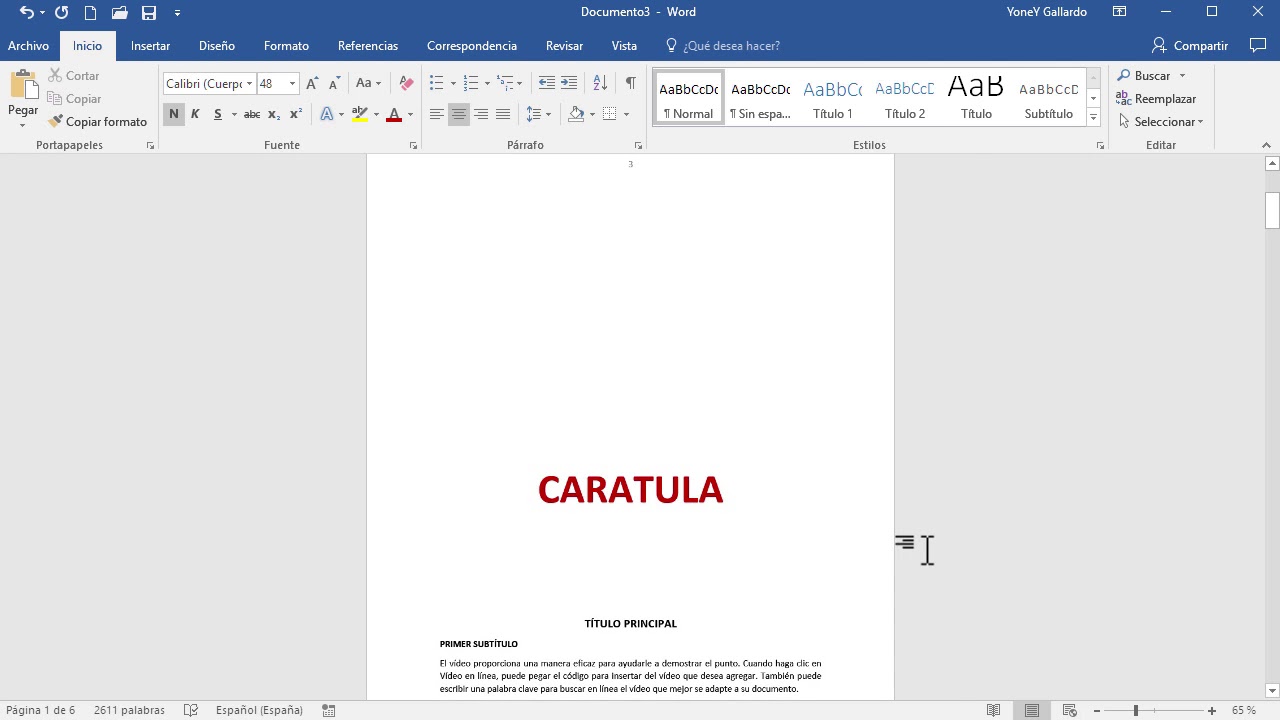Image resolution: width=1280 pixels, height=720 pixels.
Task: Zoom in with the plus button
Action: tap(1212, 710)
